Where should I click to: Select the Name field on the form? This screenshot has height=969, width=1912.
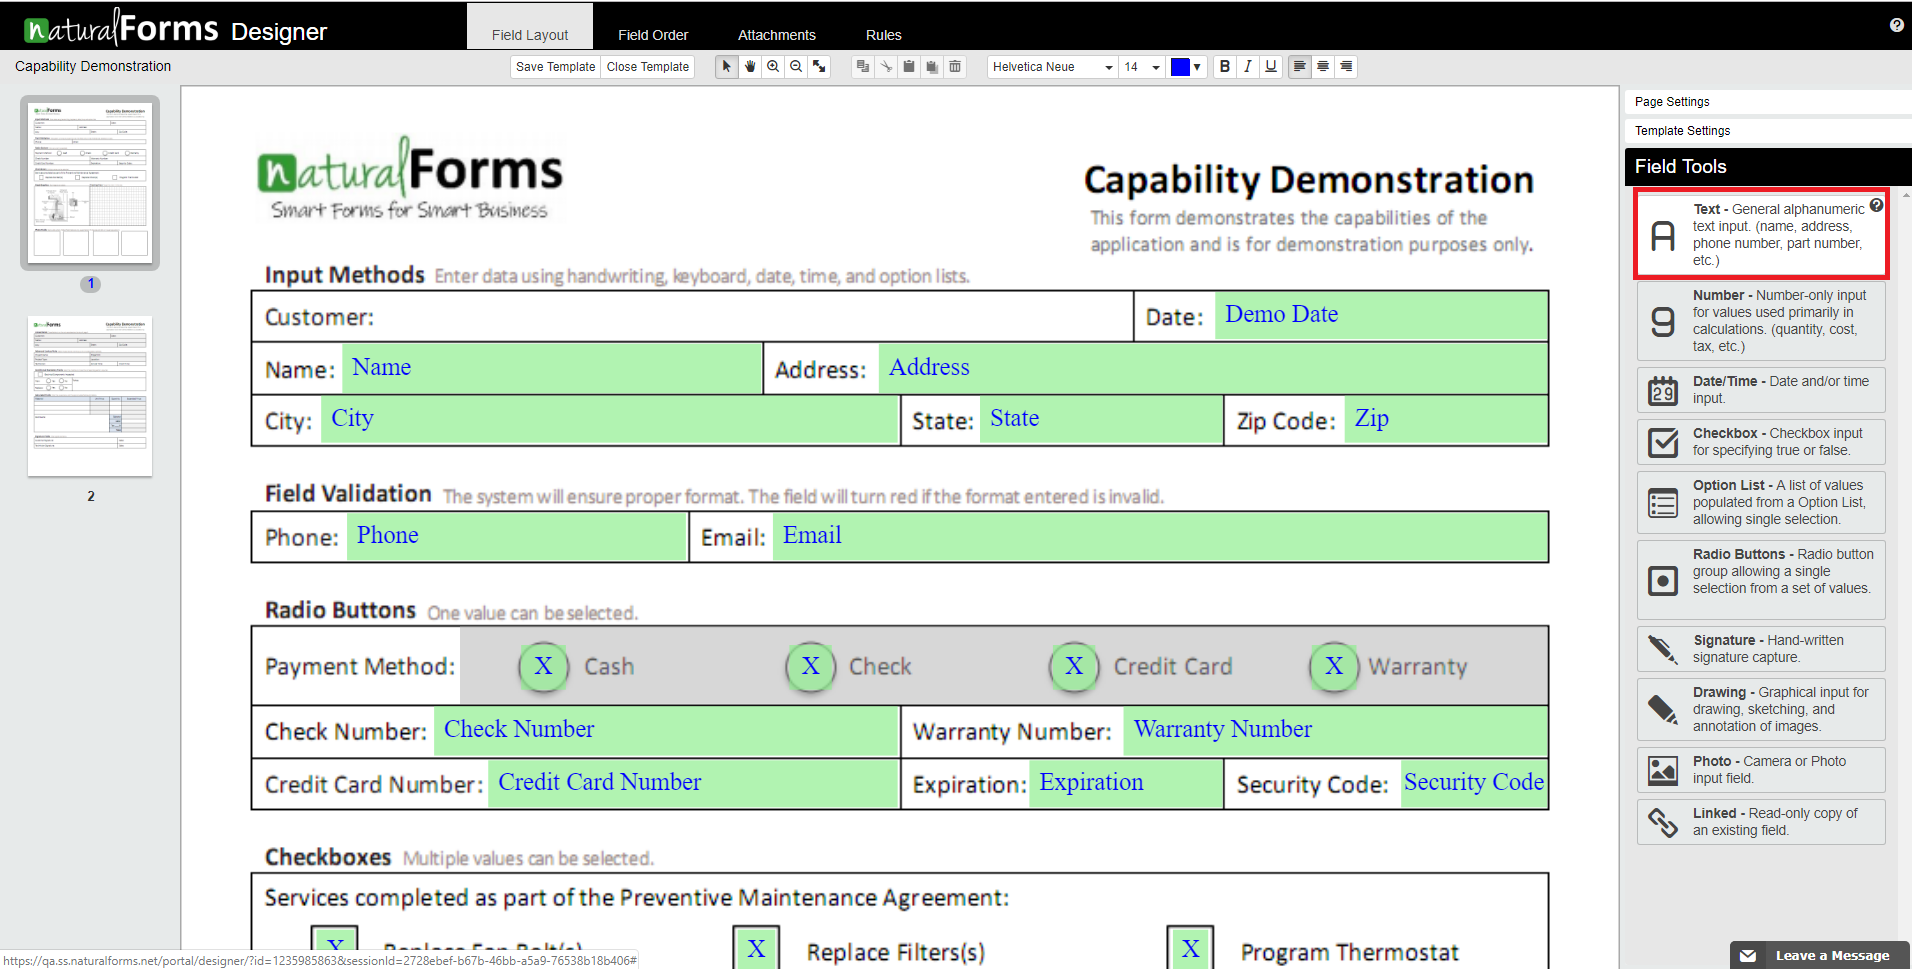[552, 368]
